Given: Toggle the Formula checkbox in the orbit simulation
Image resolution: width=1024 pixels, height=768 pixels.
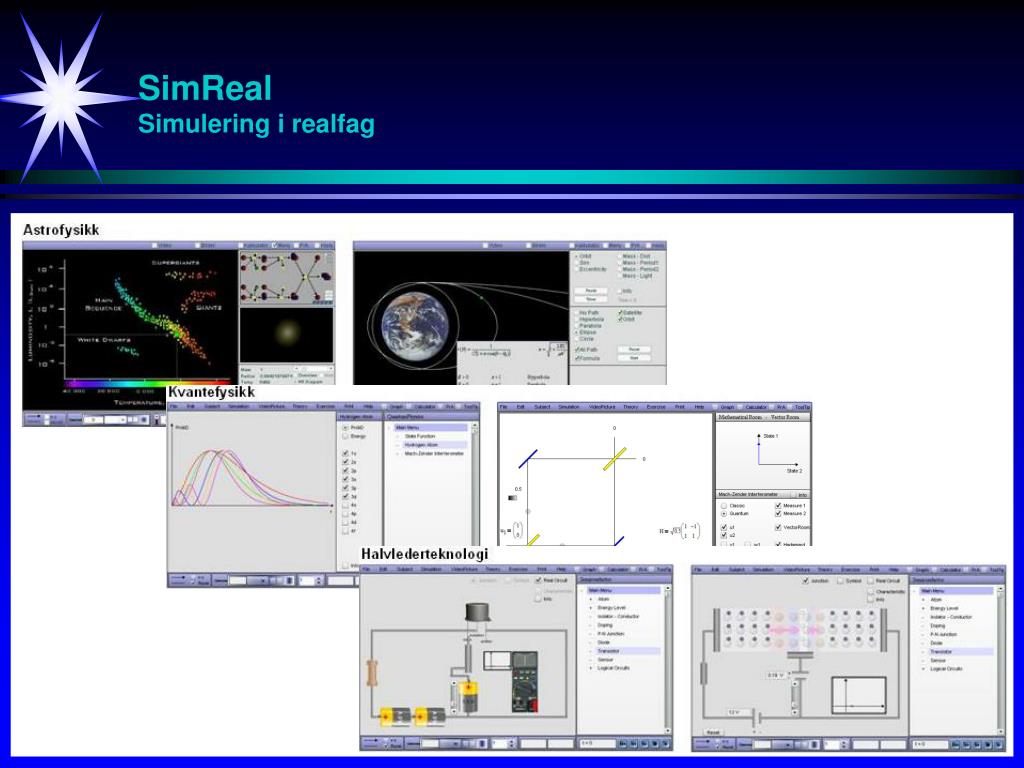Looking at the screenshot, I should [577, 358].
